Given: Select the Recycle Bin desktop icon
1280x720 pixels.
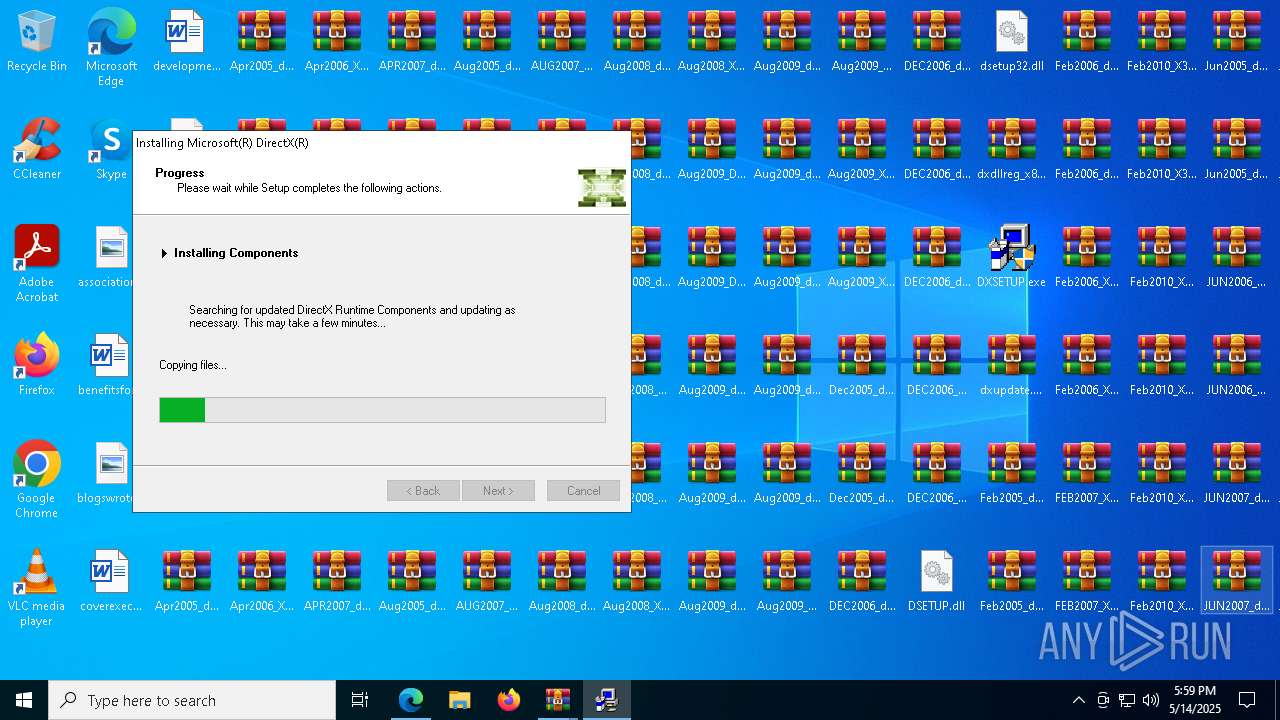Looking at the screenshot, I should 37,42.
